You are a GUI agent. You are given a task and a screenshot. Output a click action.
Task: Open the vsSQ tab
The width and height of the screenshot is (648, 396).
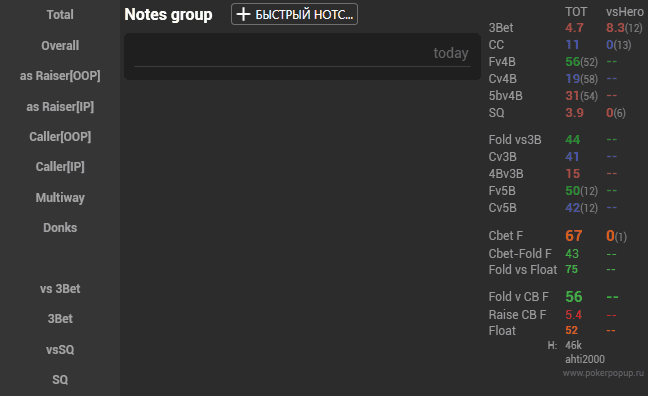pos(60,350)
